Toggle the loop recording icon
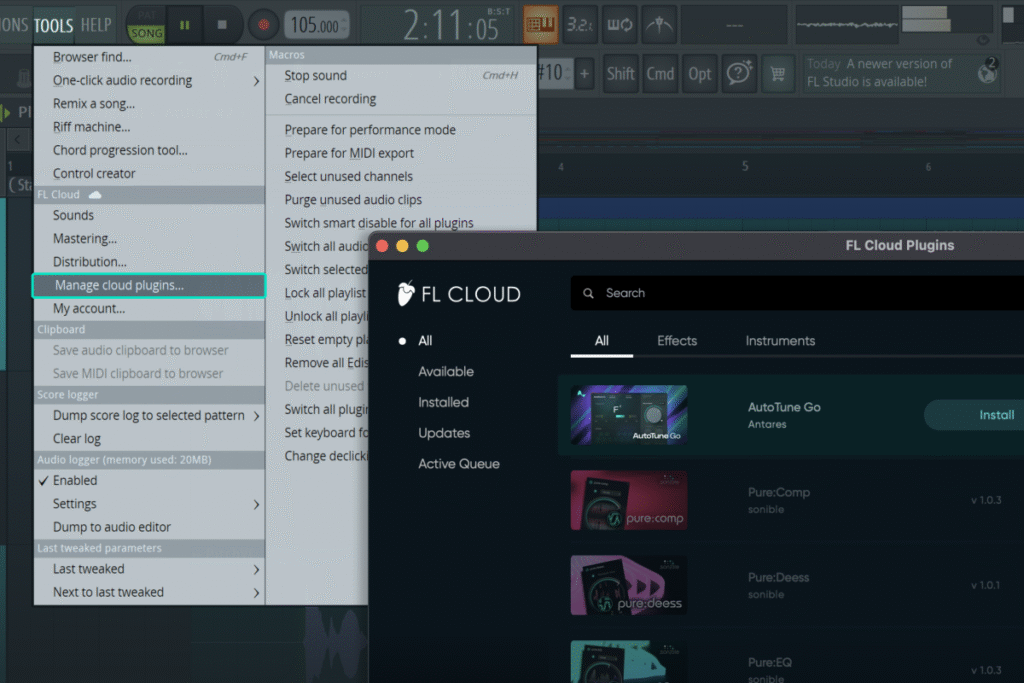The width and height of the screenshot is (1024, 683). pos(619,25)
